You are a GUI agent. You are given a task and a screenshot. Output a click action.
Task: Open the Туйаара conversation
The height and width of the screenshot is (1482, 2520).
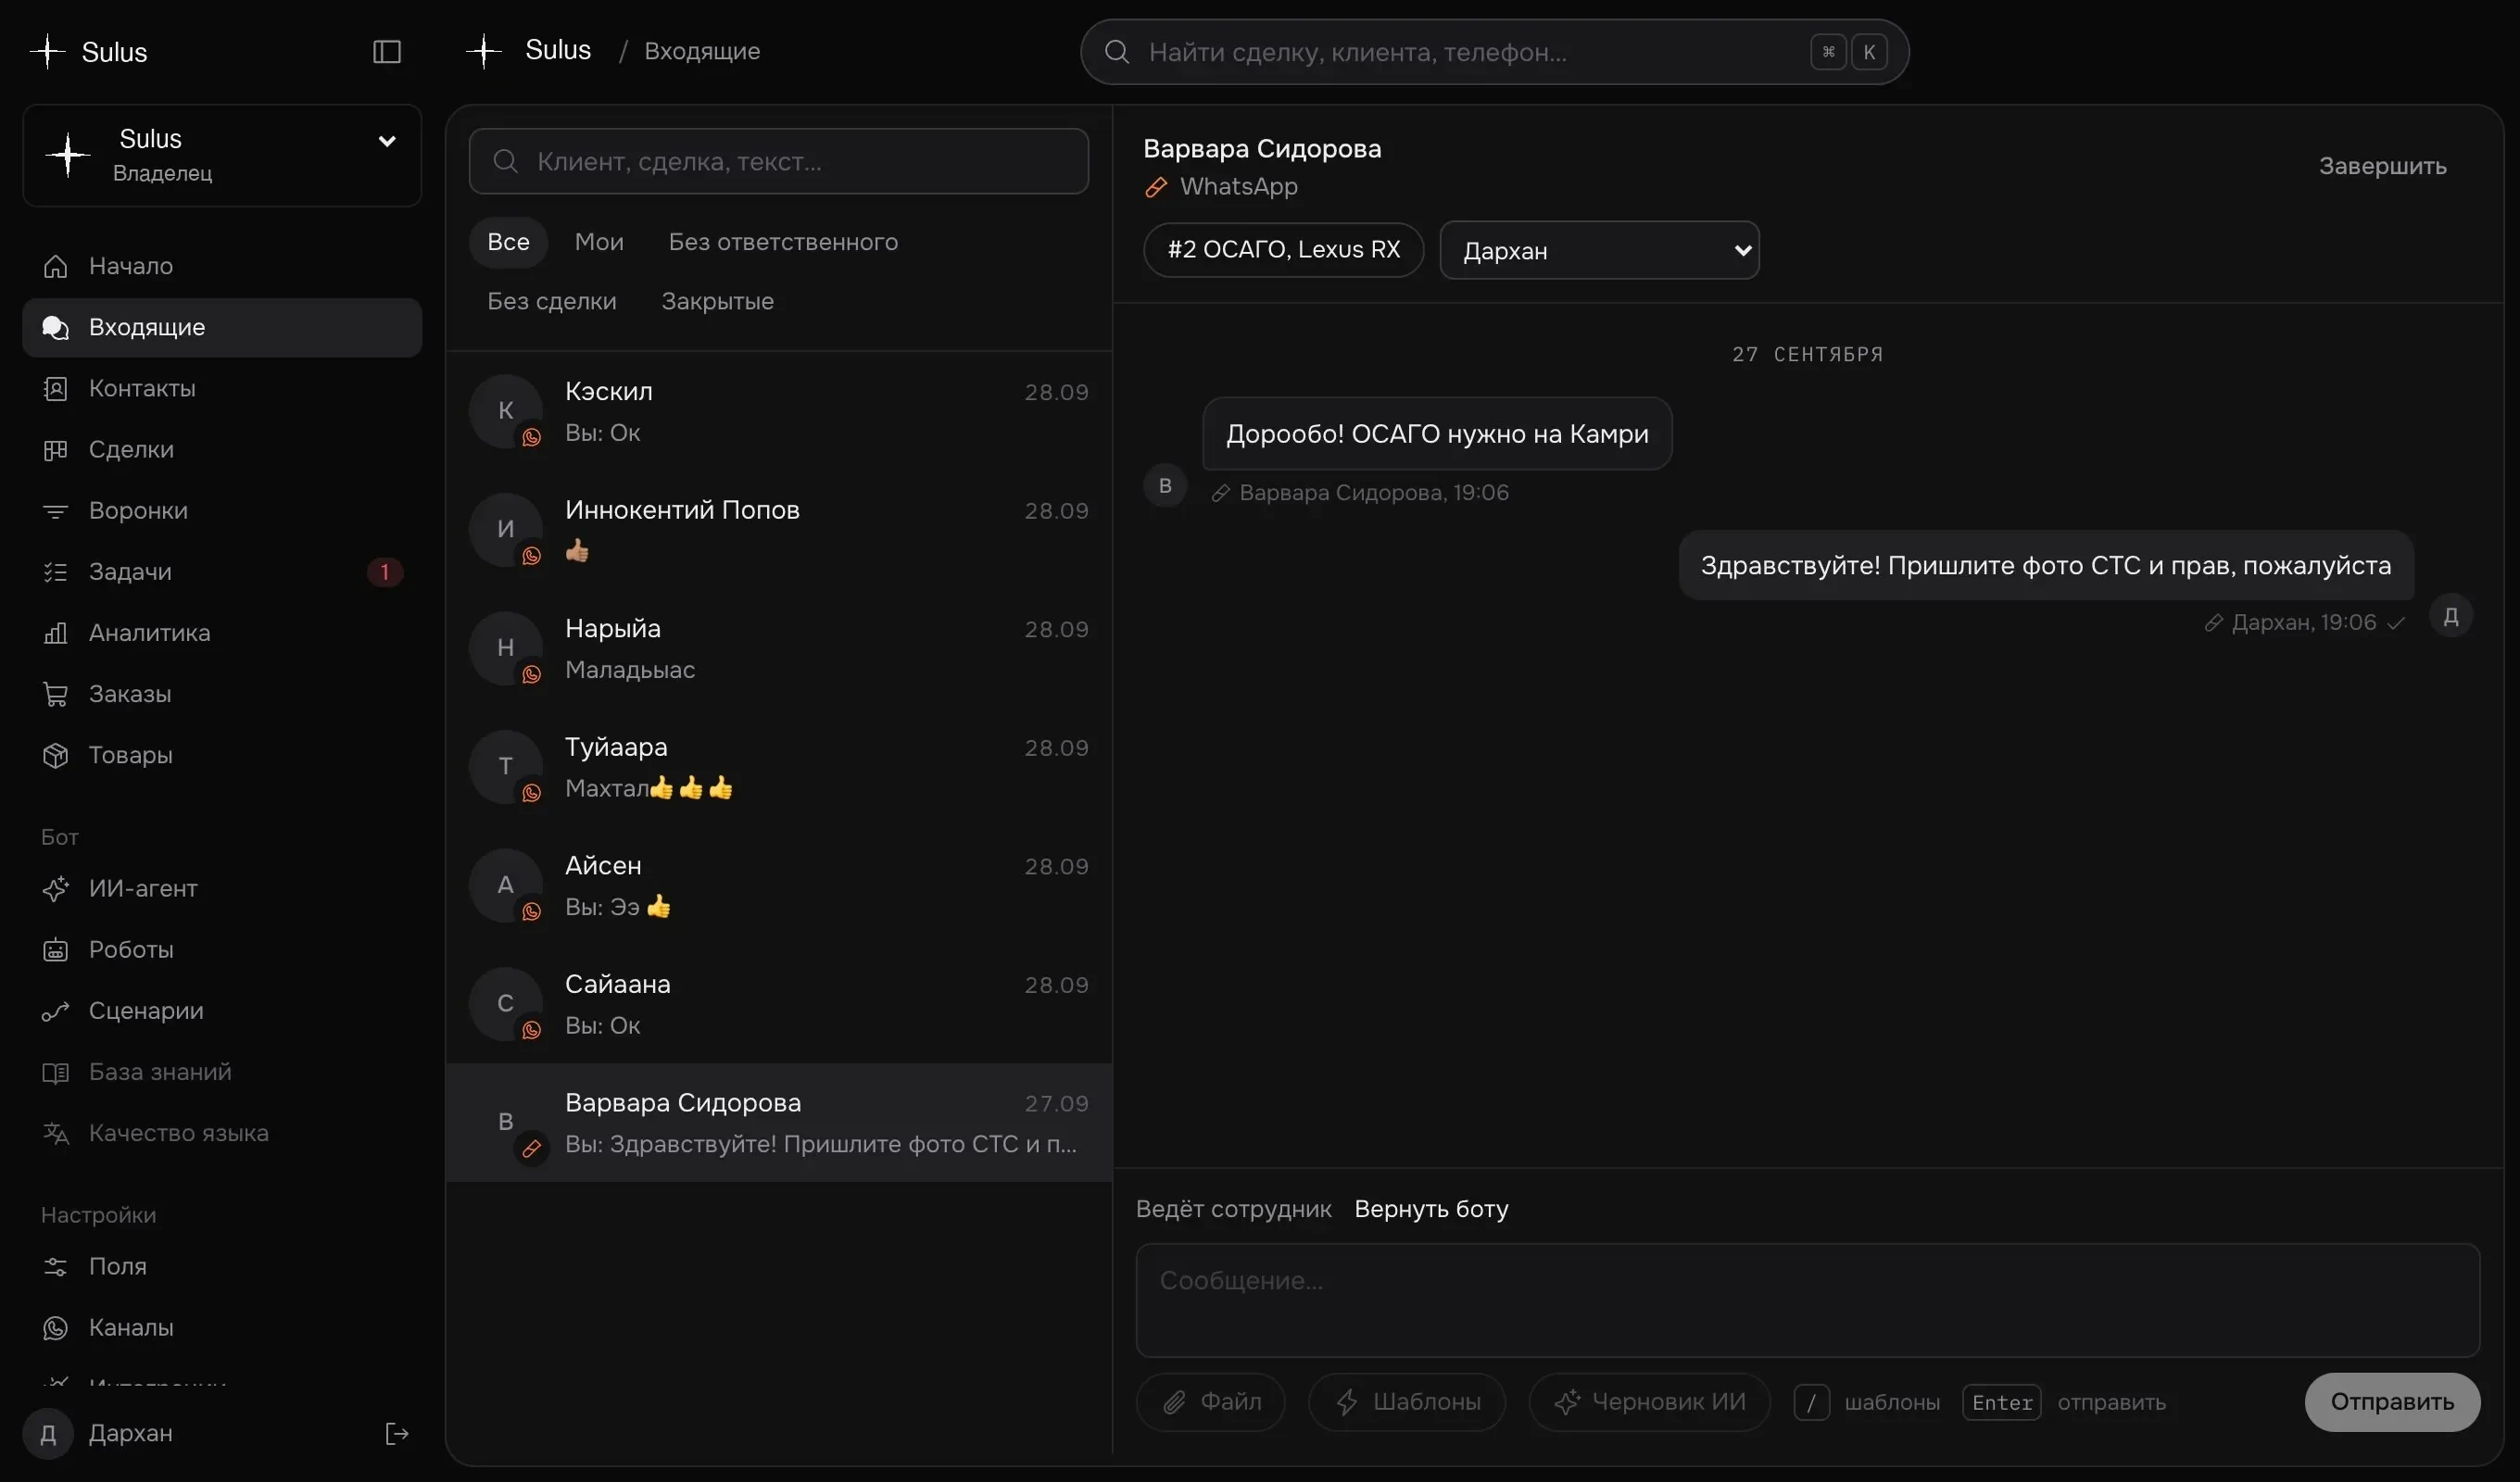coord(778,767)
